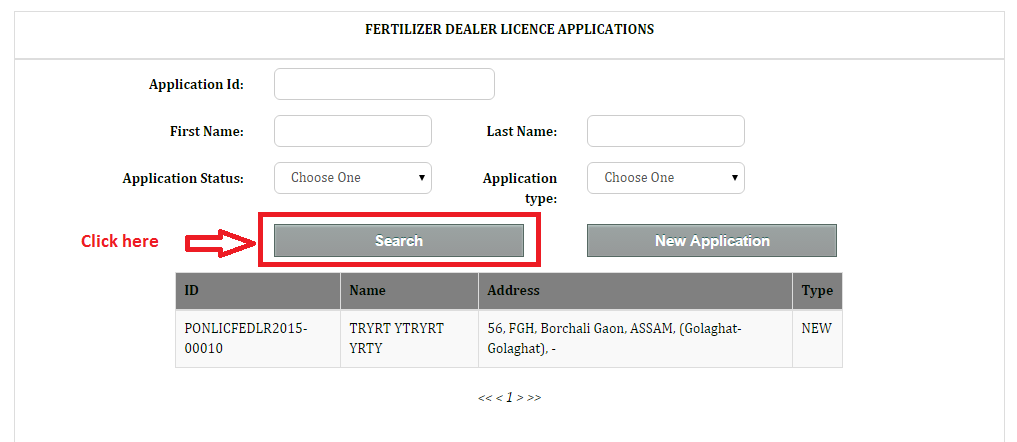
Task: Click the New Application button
Action: pos(711,241)
